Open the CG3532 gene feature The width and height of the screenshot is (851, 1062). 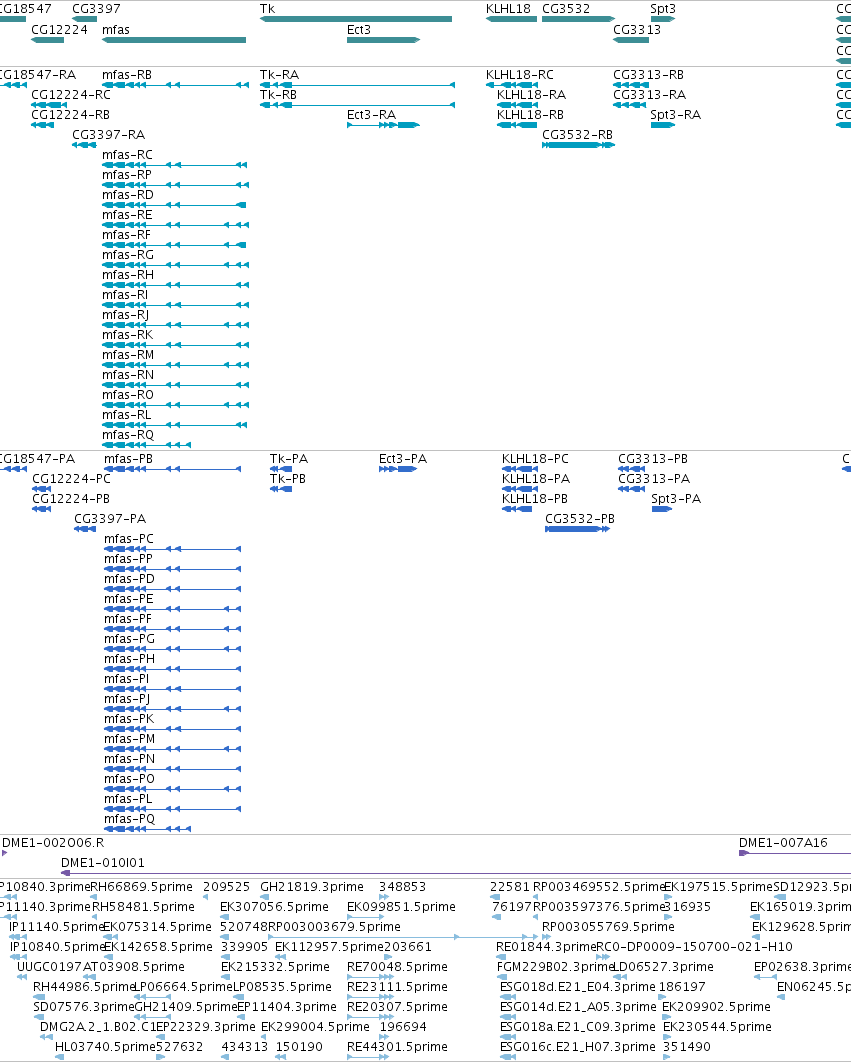point(578,19)
